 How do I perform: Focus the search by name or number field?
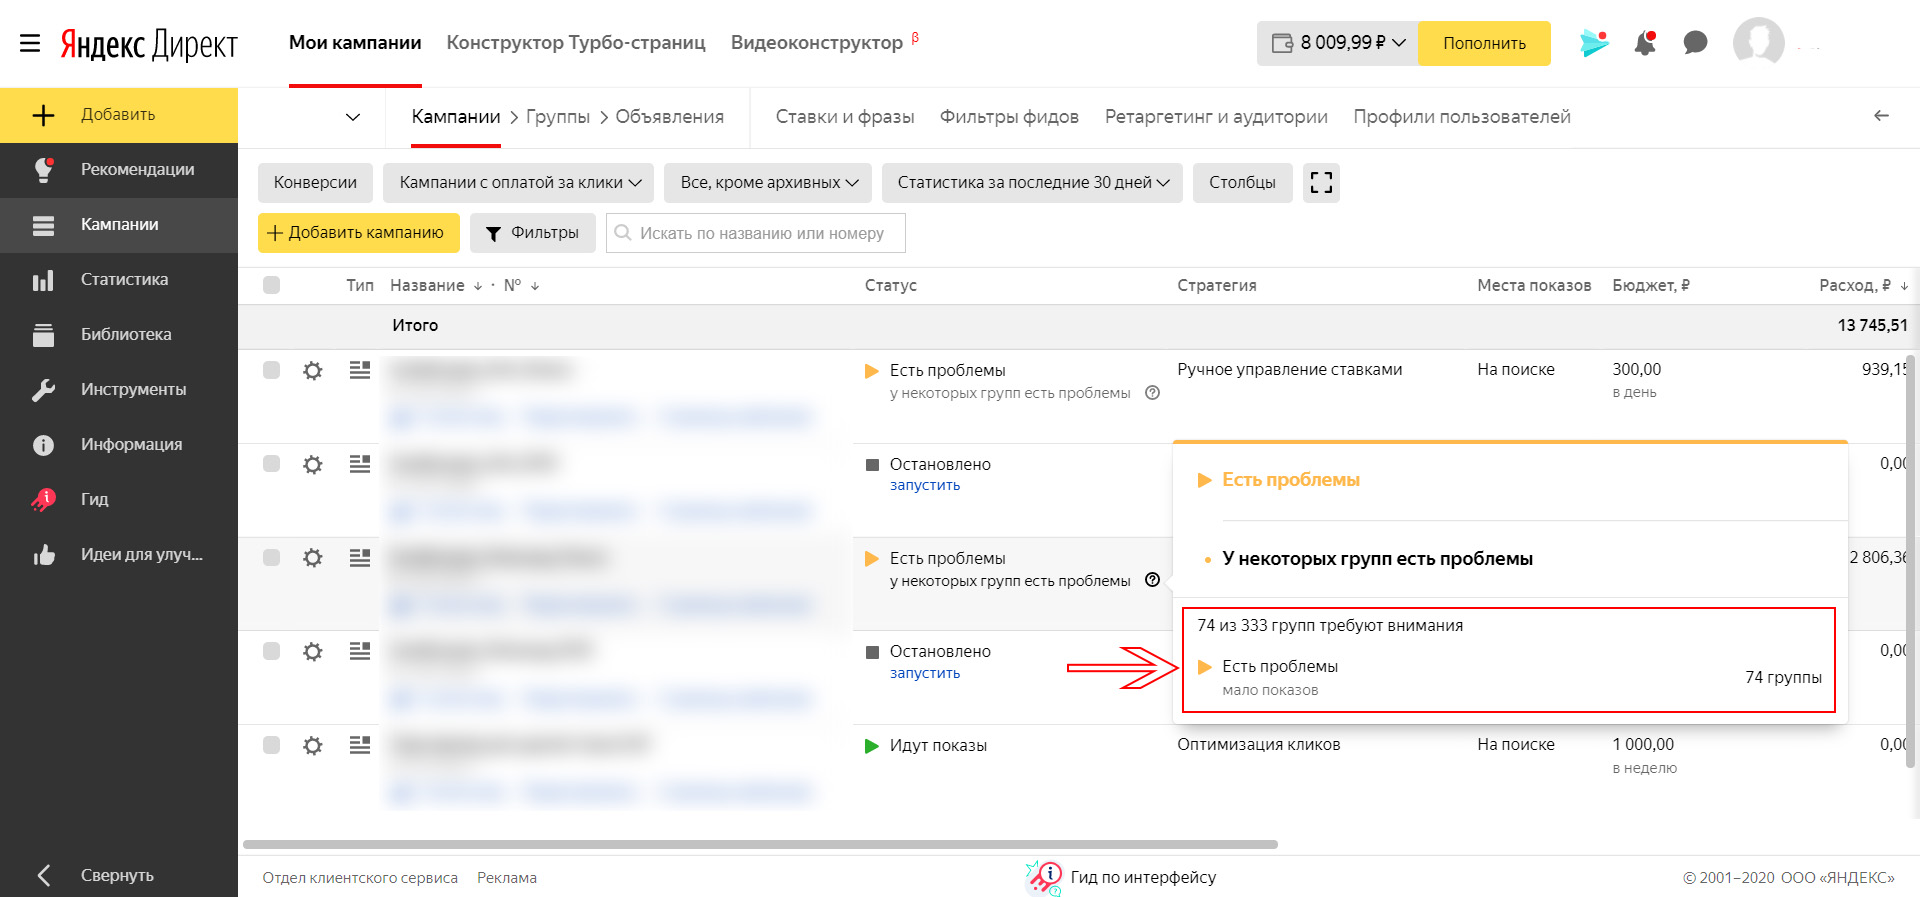[x=755, y=233]
